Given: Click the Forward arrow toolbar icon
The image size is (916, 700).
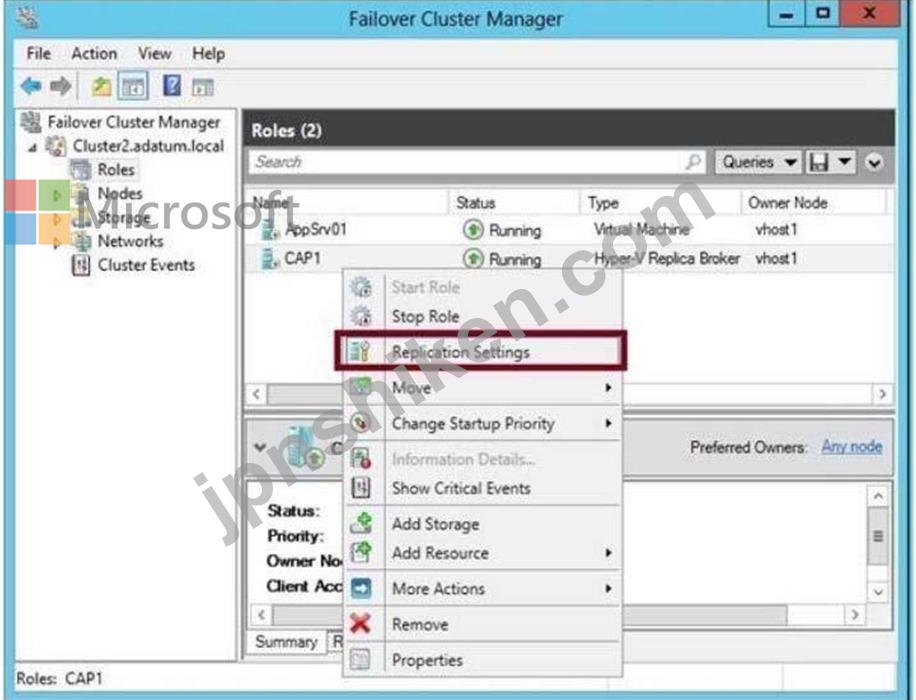Looking at the screenshot, I should (x=61, y=86).
